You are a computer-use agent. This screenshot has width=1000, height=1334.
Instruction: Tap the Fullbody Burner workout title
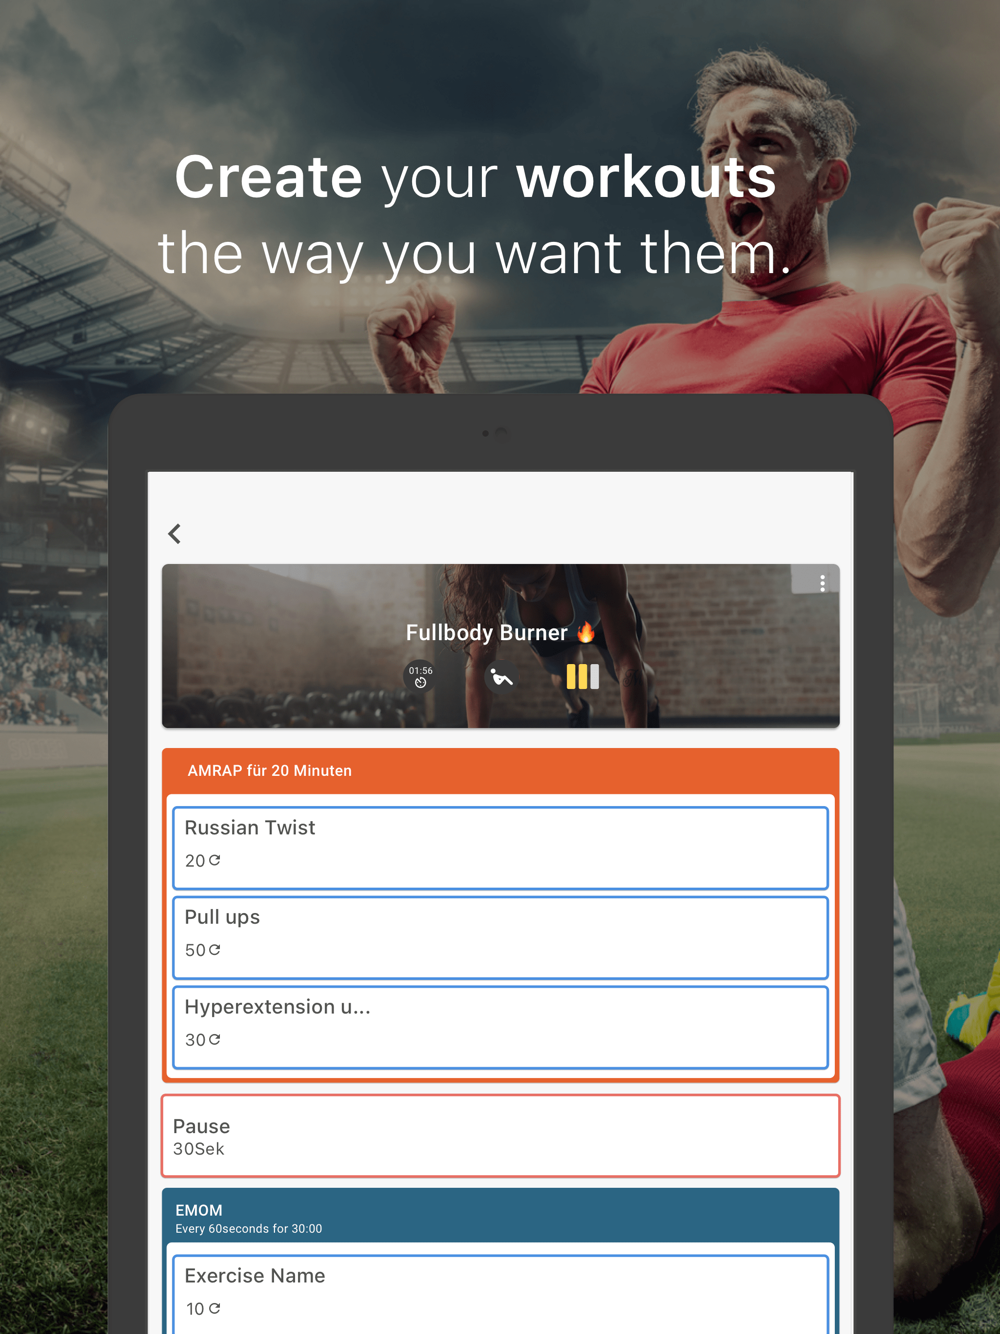486,633
